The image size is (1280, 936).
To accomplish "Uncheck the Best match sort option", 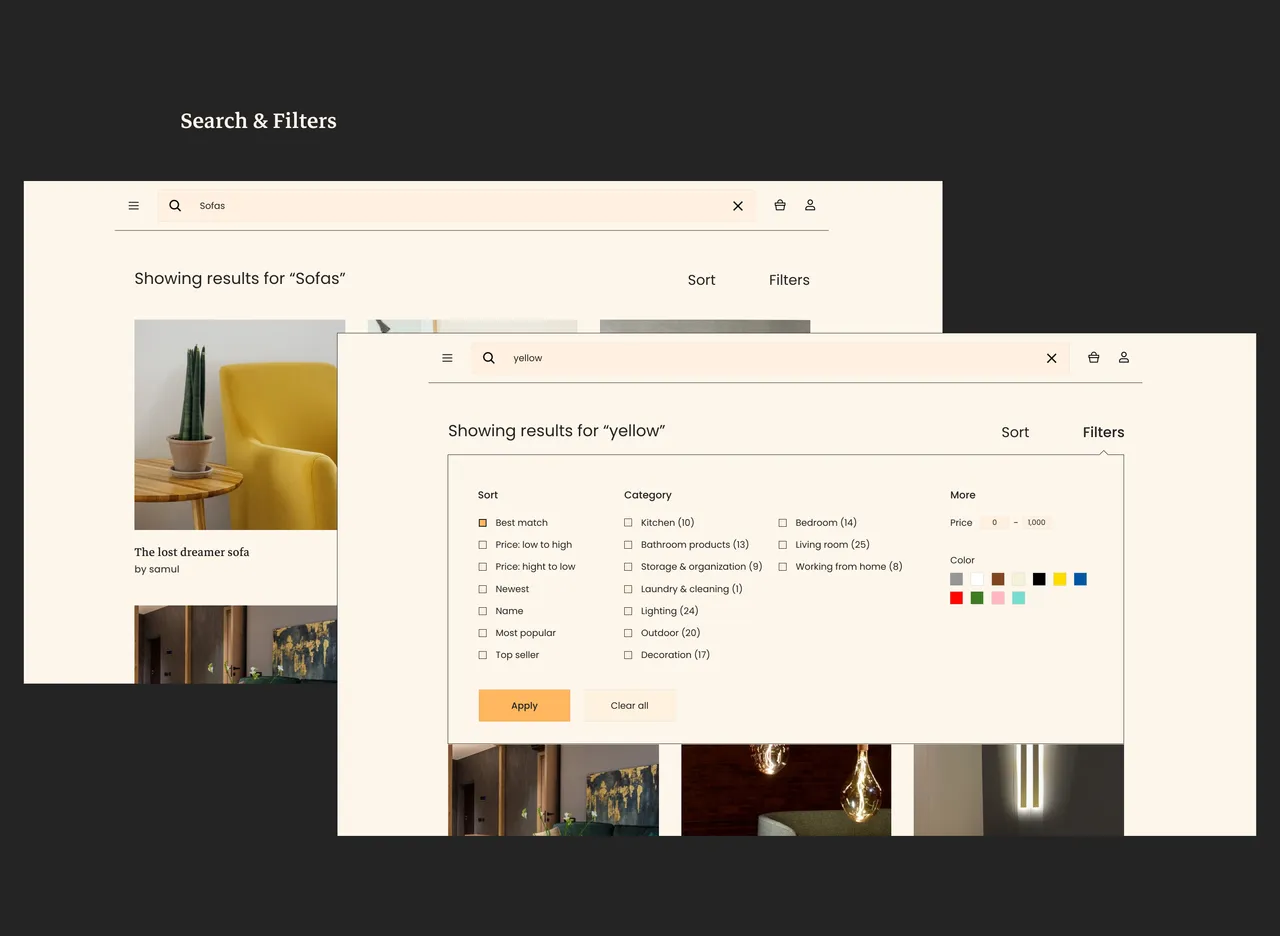I will [x=483, y=523].
